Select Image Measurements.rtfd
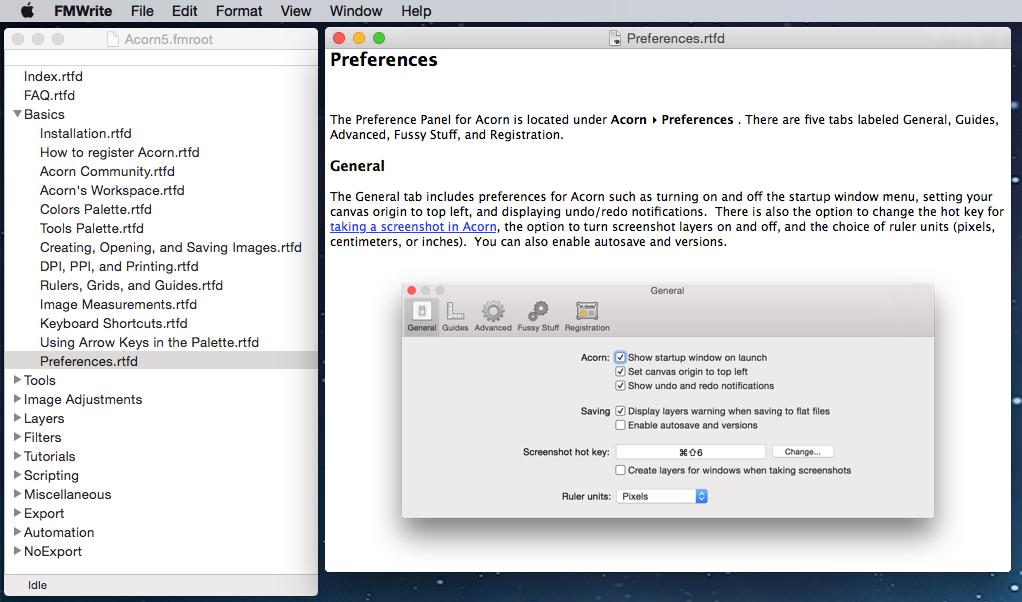1022x602 pixels. [x=119, y=304]
